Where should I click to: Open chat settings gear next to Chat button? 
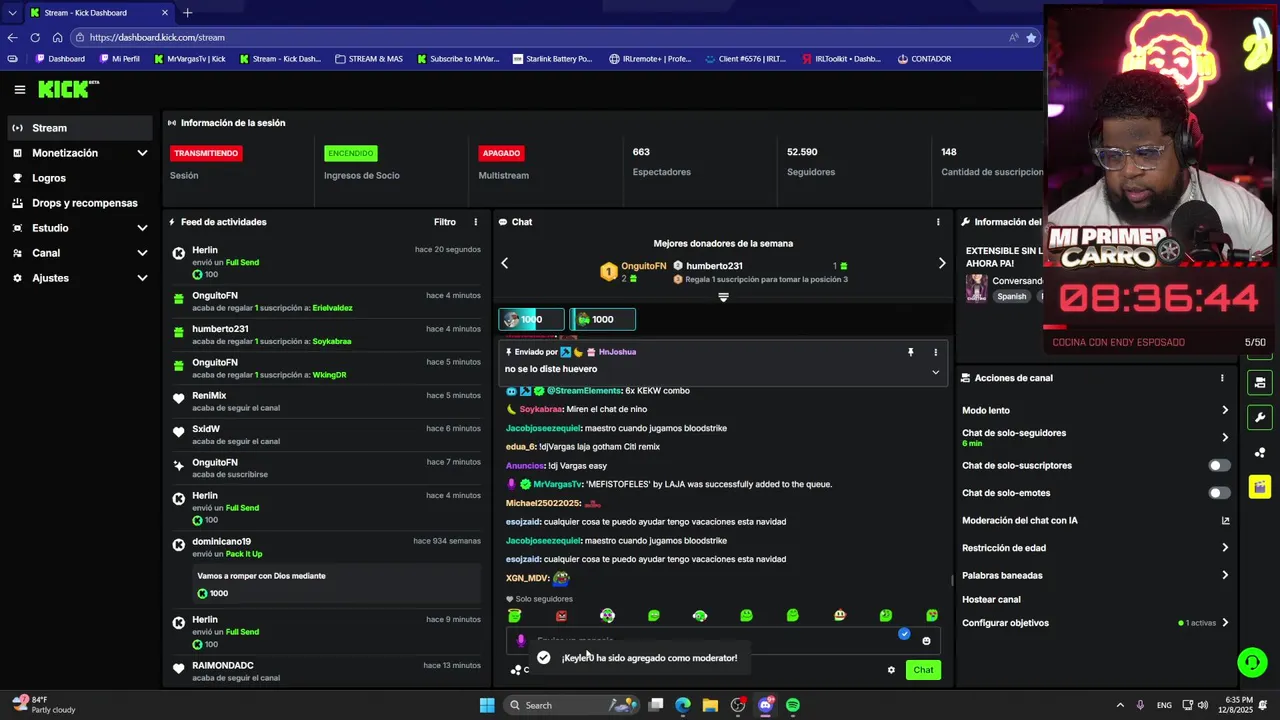pyautogui.click(x=891, y=670)
